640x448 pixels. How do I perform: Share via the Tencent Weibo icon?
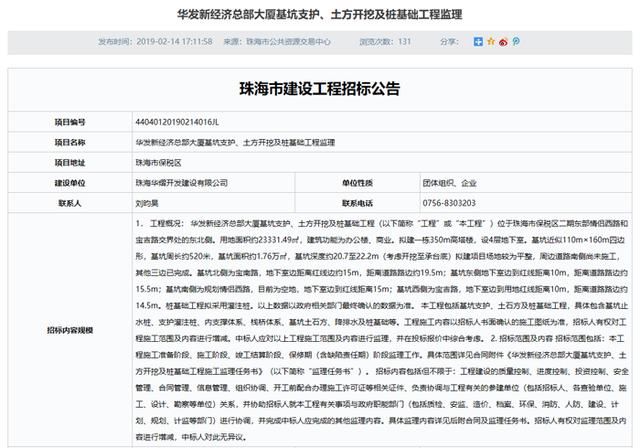tap(516, 42)
